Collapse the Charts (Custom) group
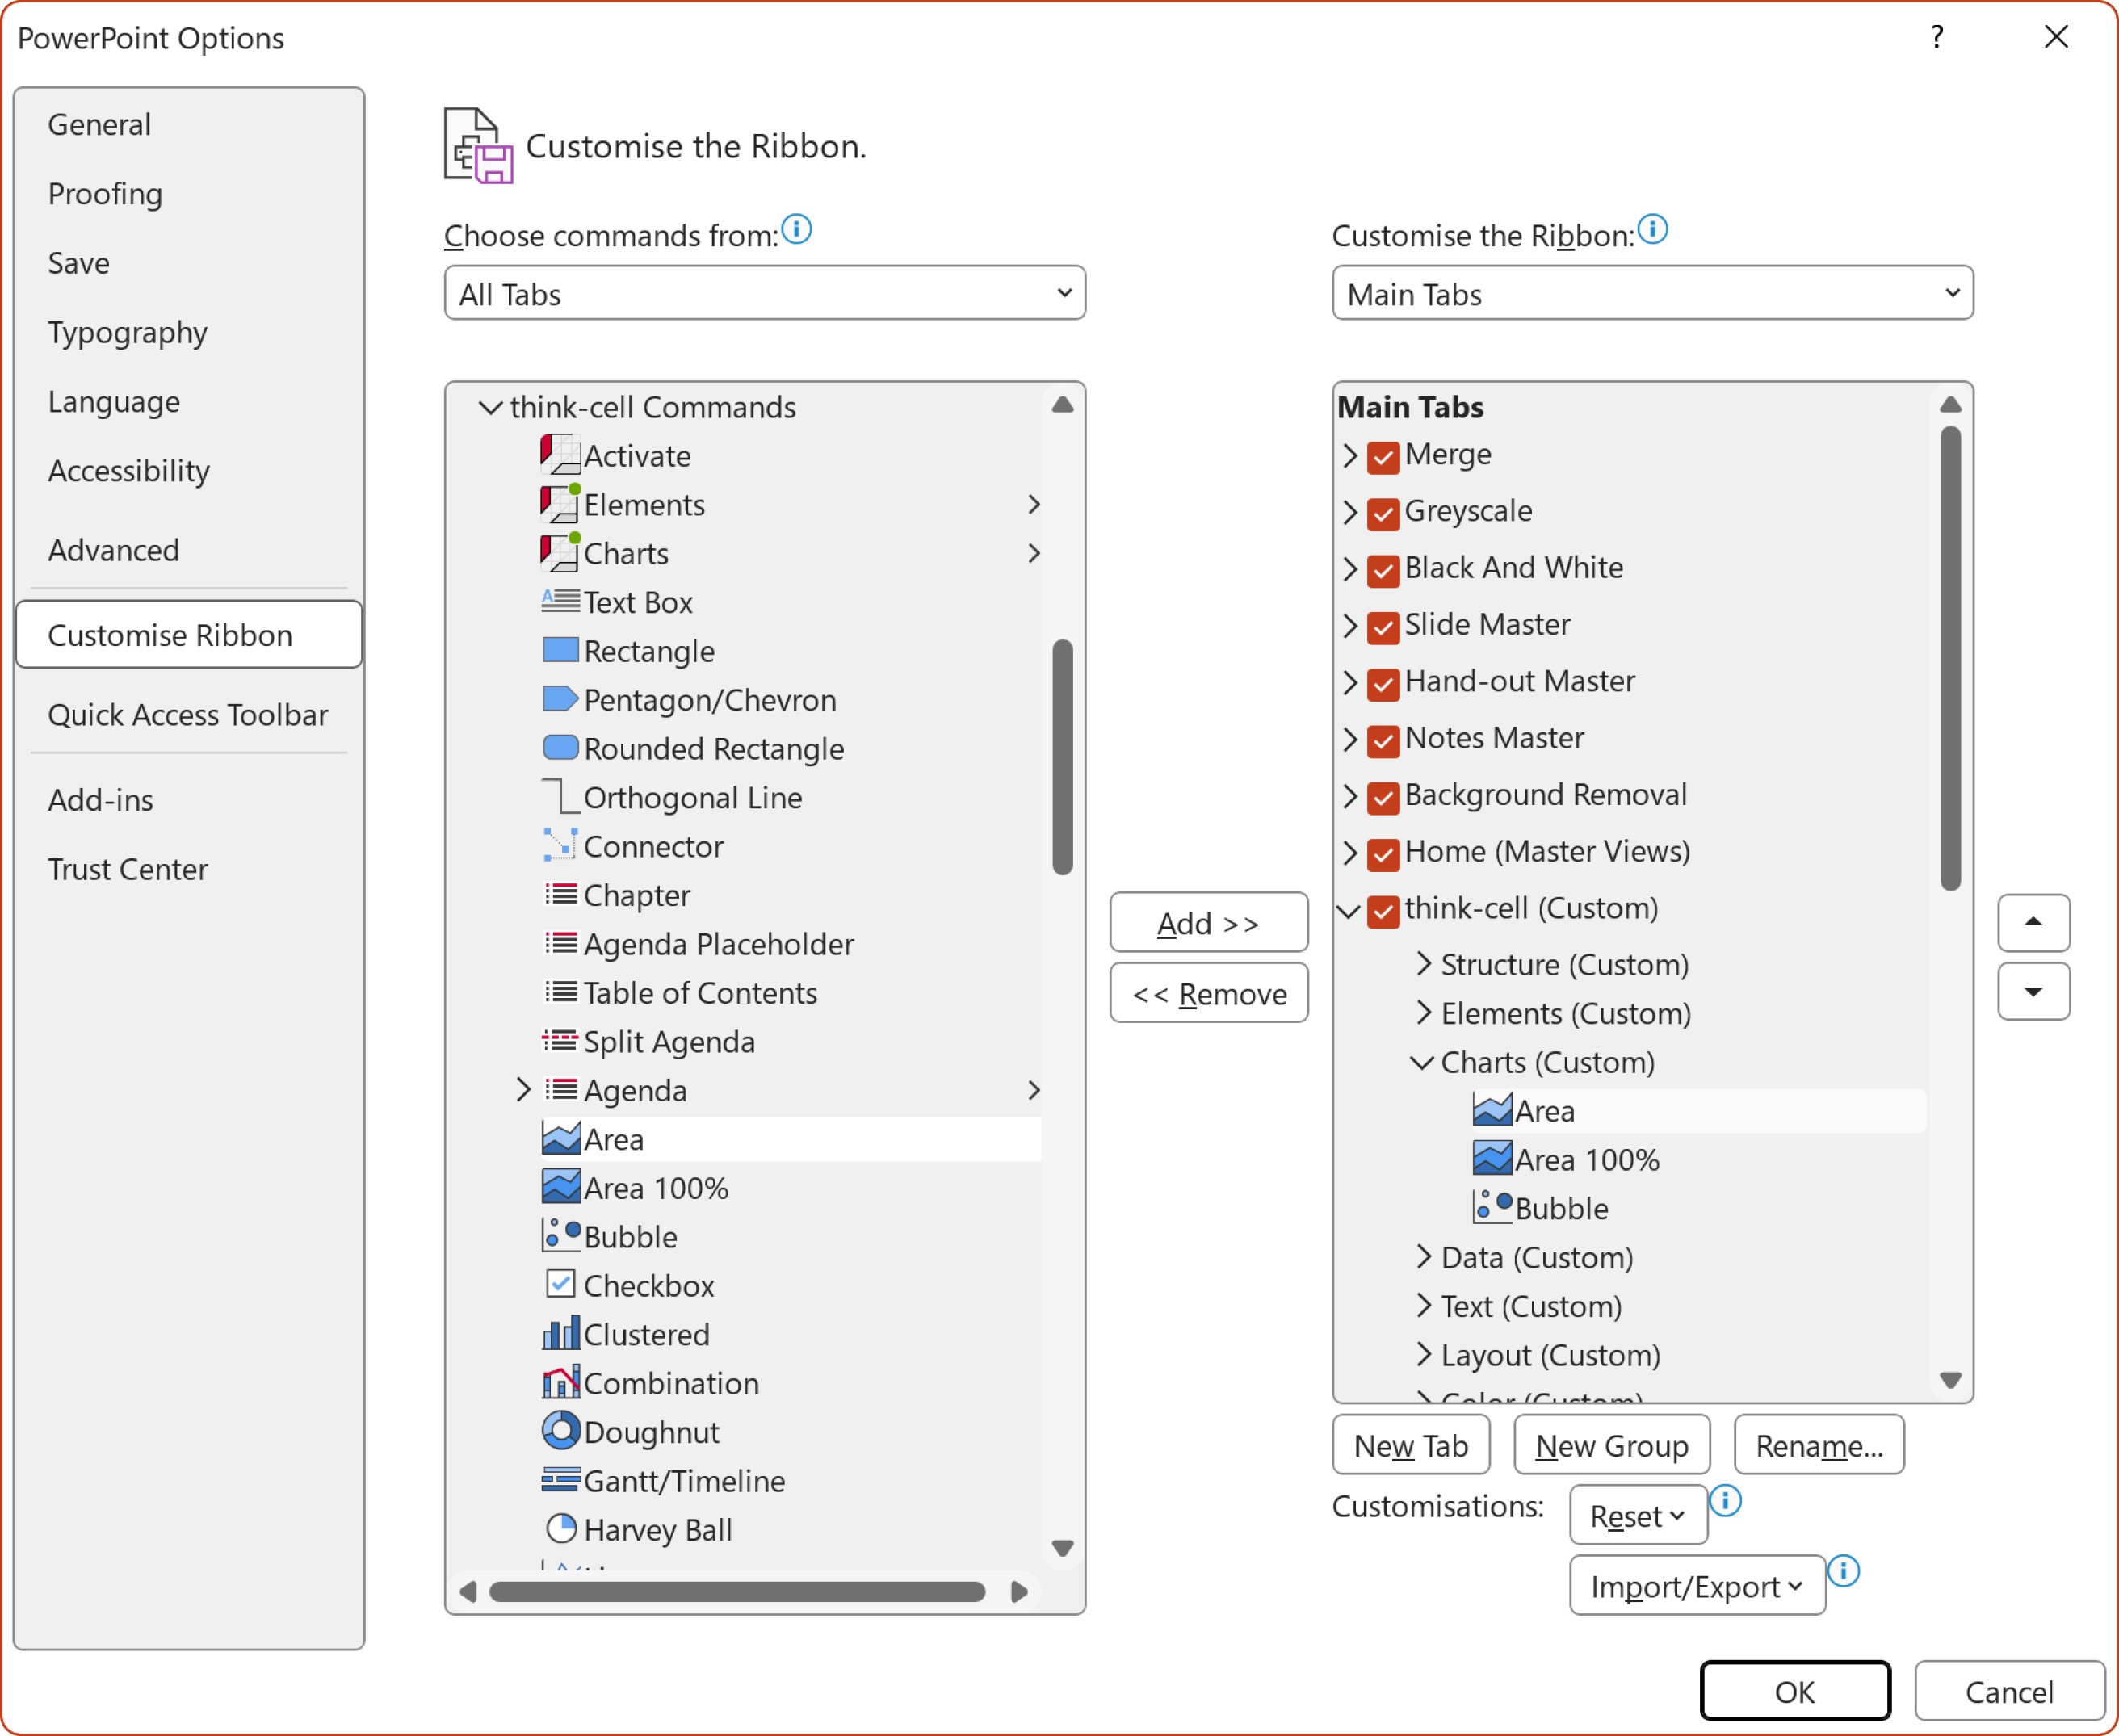Image resolution: width=2119 pixels, height=1736 pixels. point(1422,1062)
